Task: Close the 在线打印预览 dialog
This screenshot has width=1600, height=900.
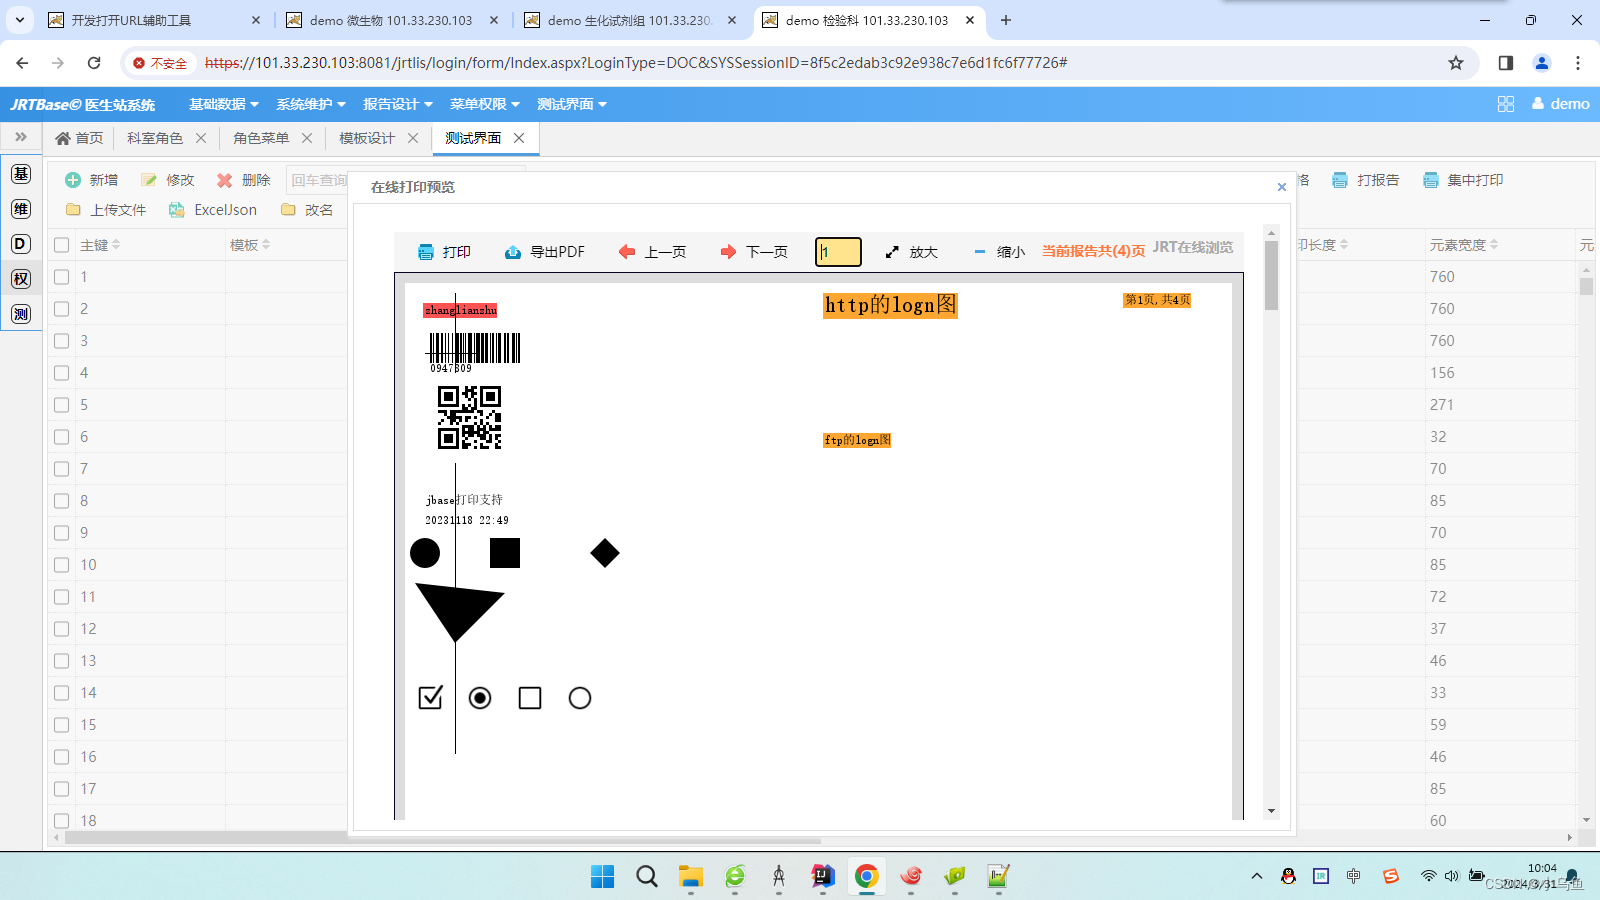Action: (1282, 187)
